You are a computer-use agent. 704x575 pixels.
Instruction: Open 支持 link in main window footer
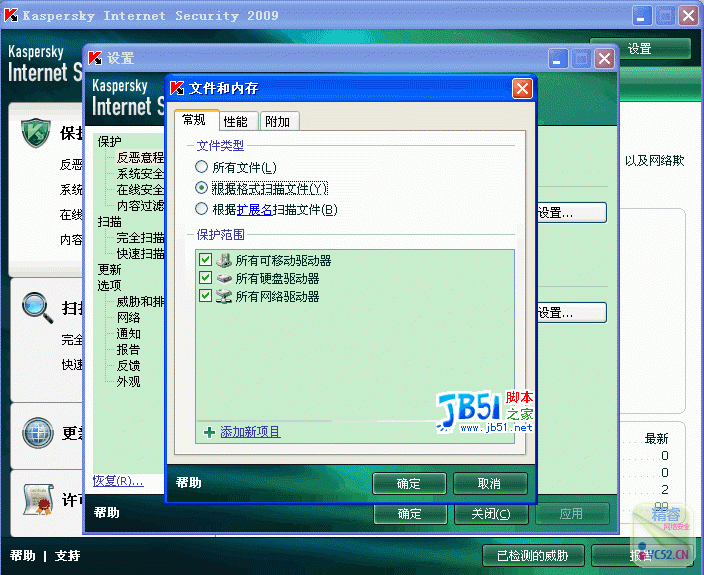68,556
